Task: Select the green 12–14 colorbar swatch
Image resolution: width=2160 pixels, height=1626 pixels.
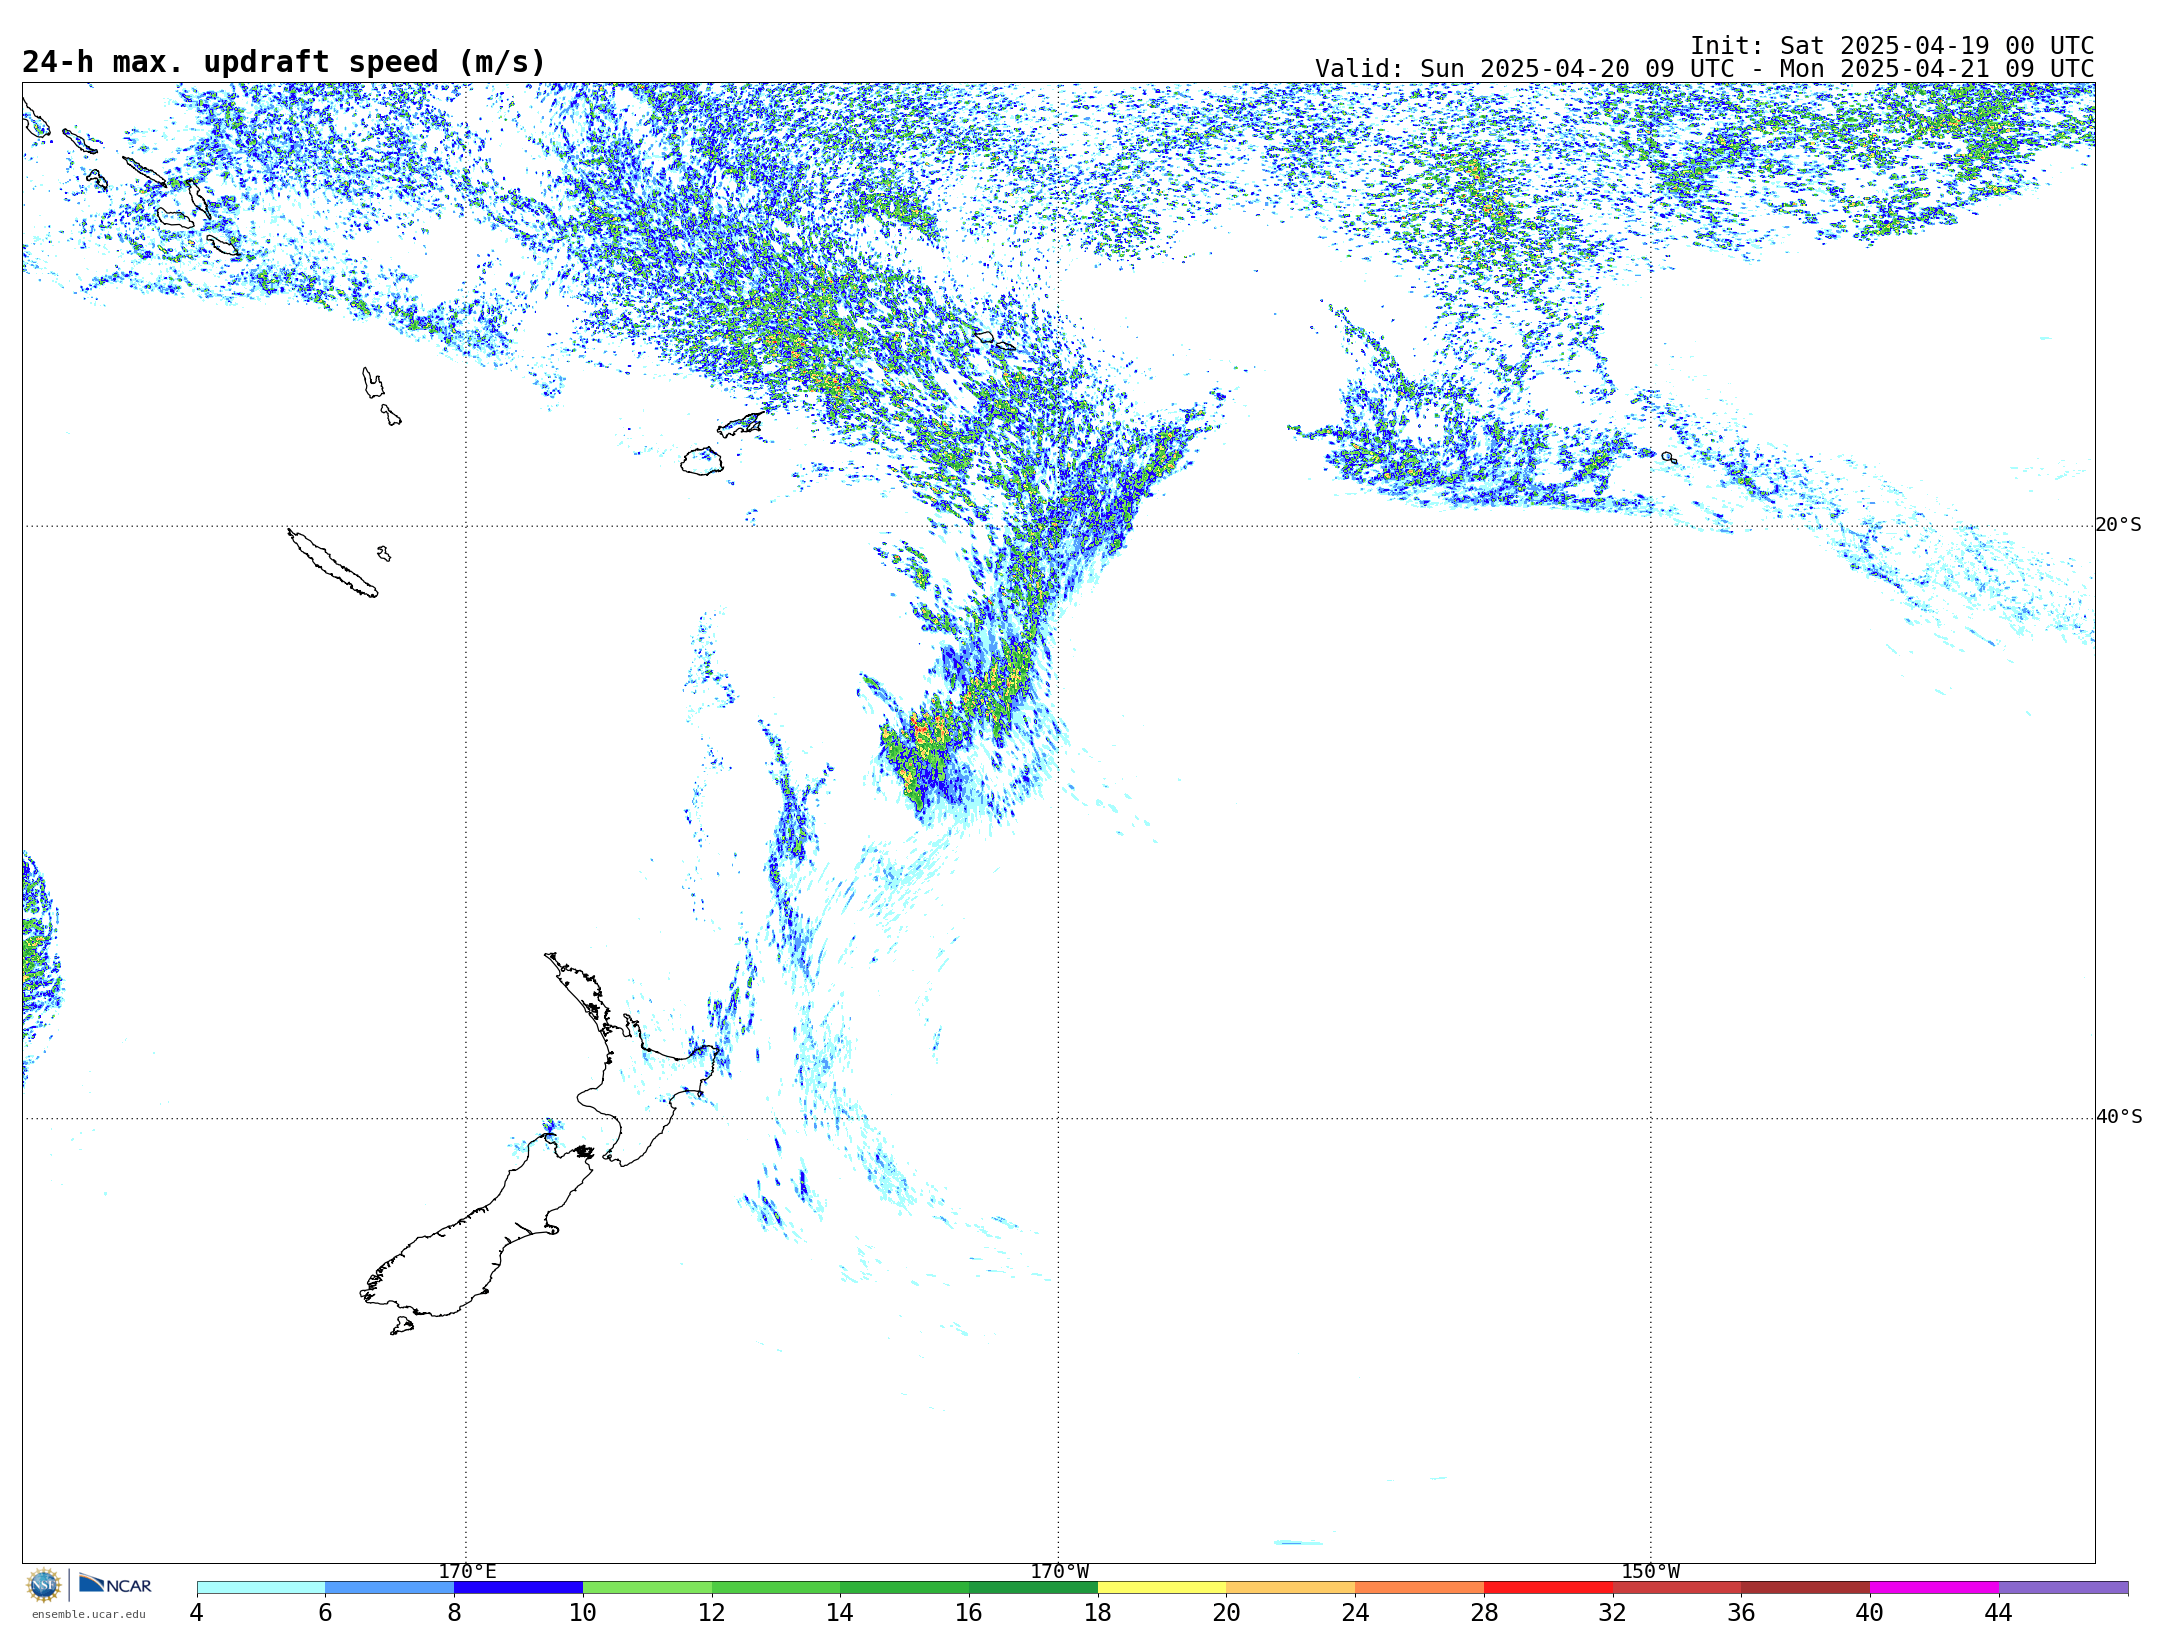Action: 776,1588
